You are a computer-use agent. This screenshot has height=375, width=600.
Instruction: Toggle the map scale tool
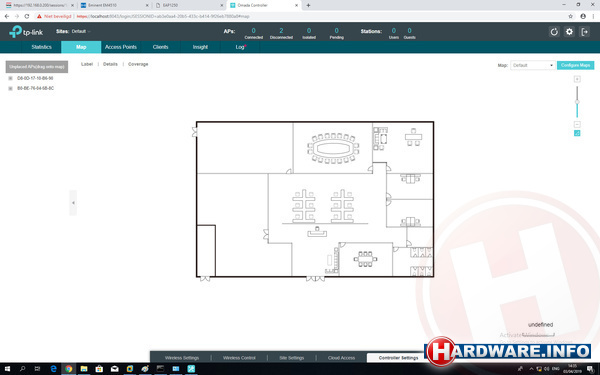(577, 133)
